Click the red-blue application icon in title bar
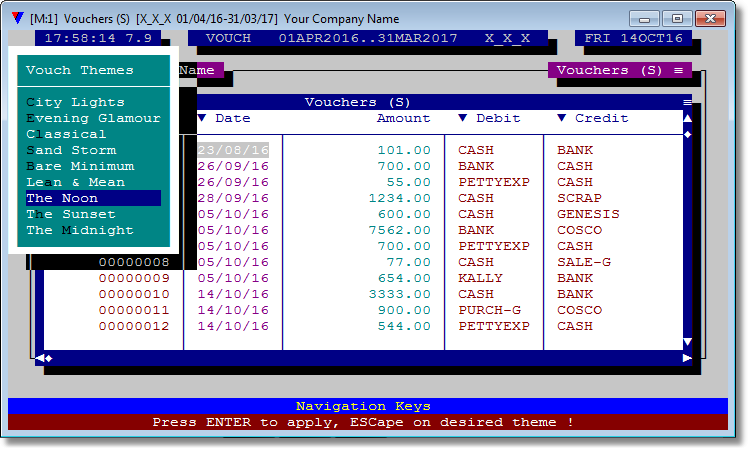This screenshot has width=748, height=450. click(18, 19)
